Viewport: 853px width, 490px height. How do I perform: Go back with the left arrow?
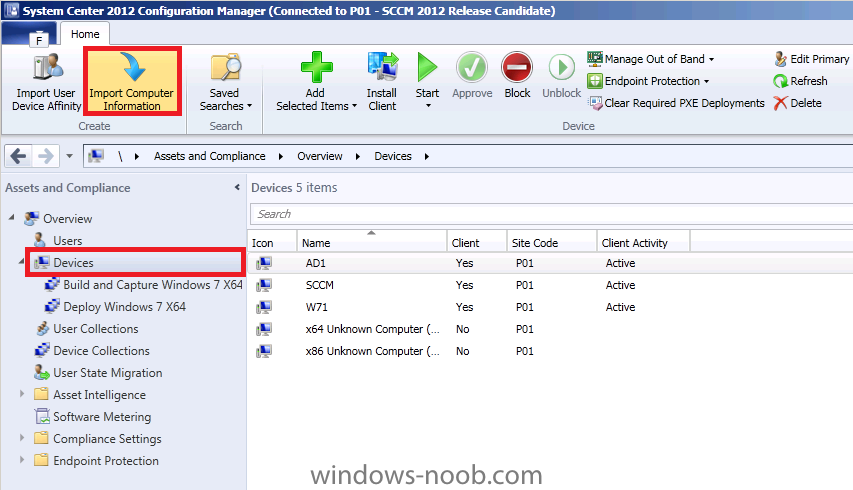point(18,156)
